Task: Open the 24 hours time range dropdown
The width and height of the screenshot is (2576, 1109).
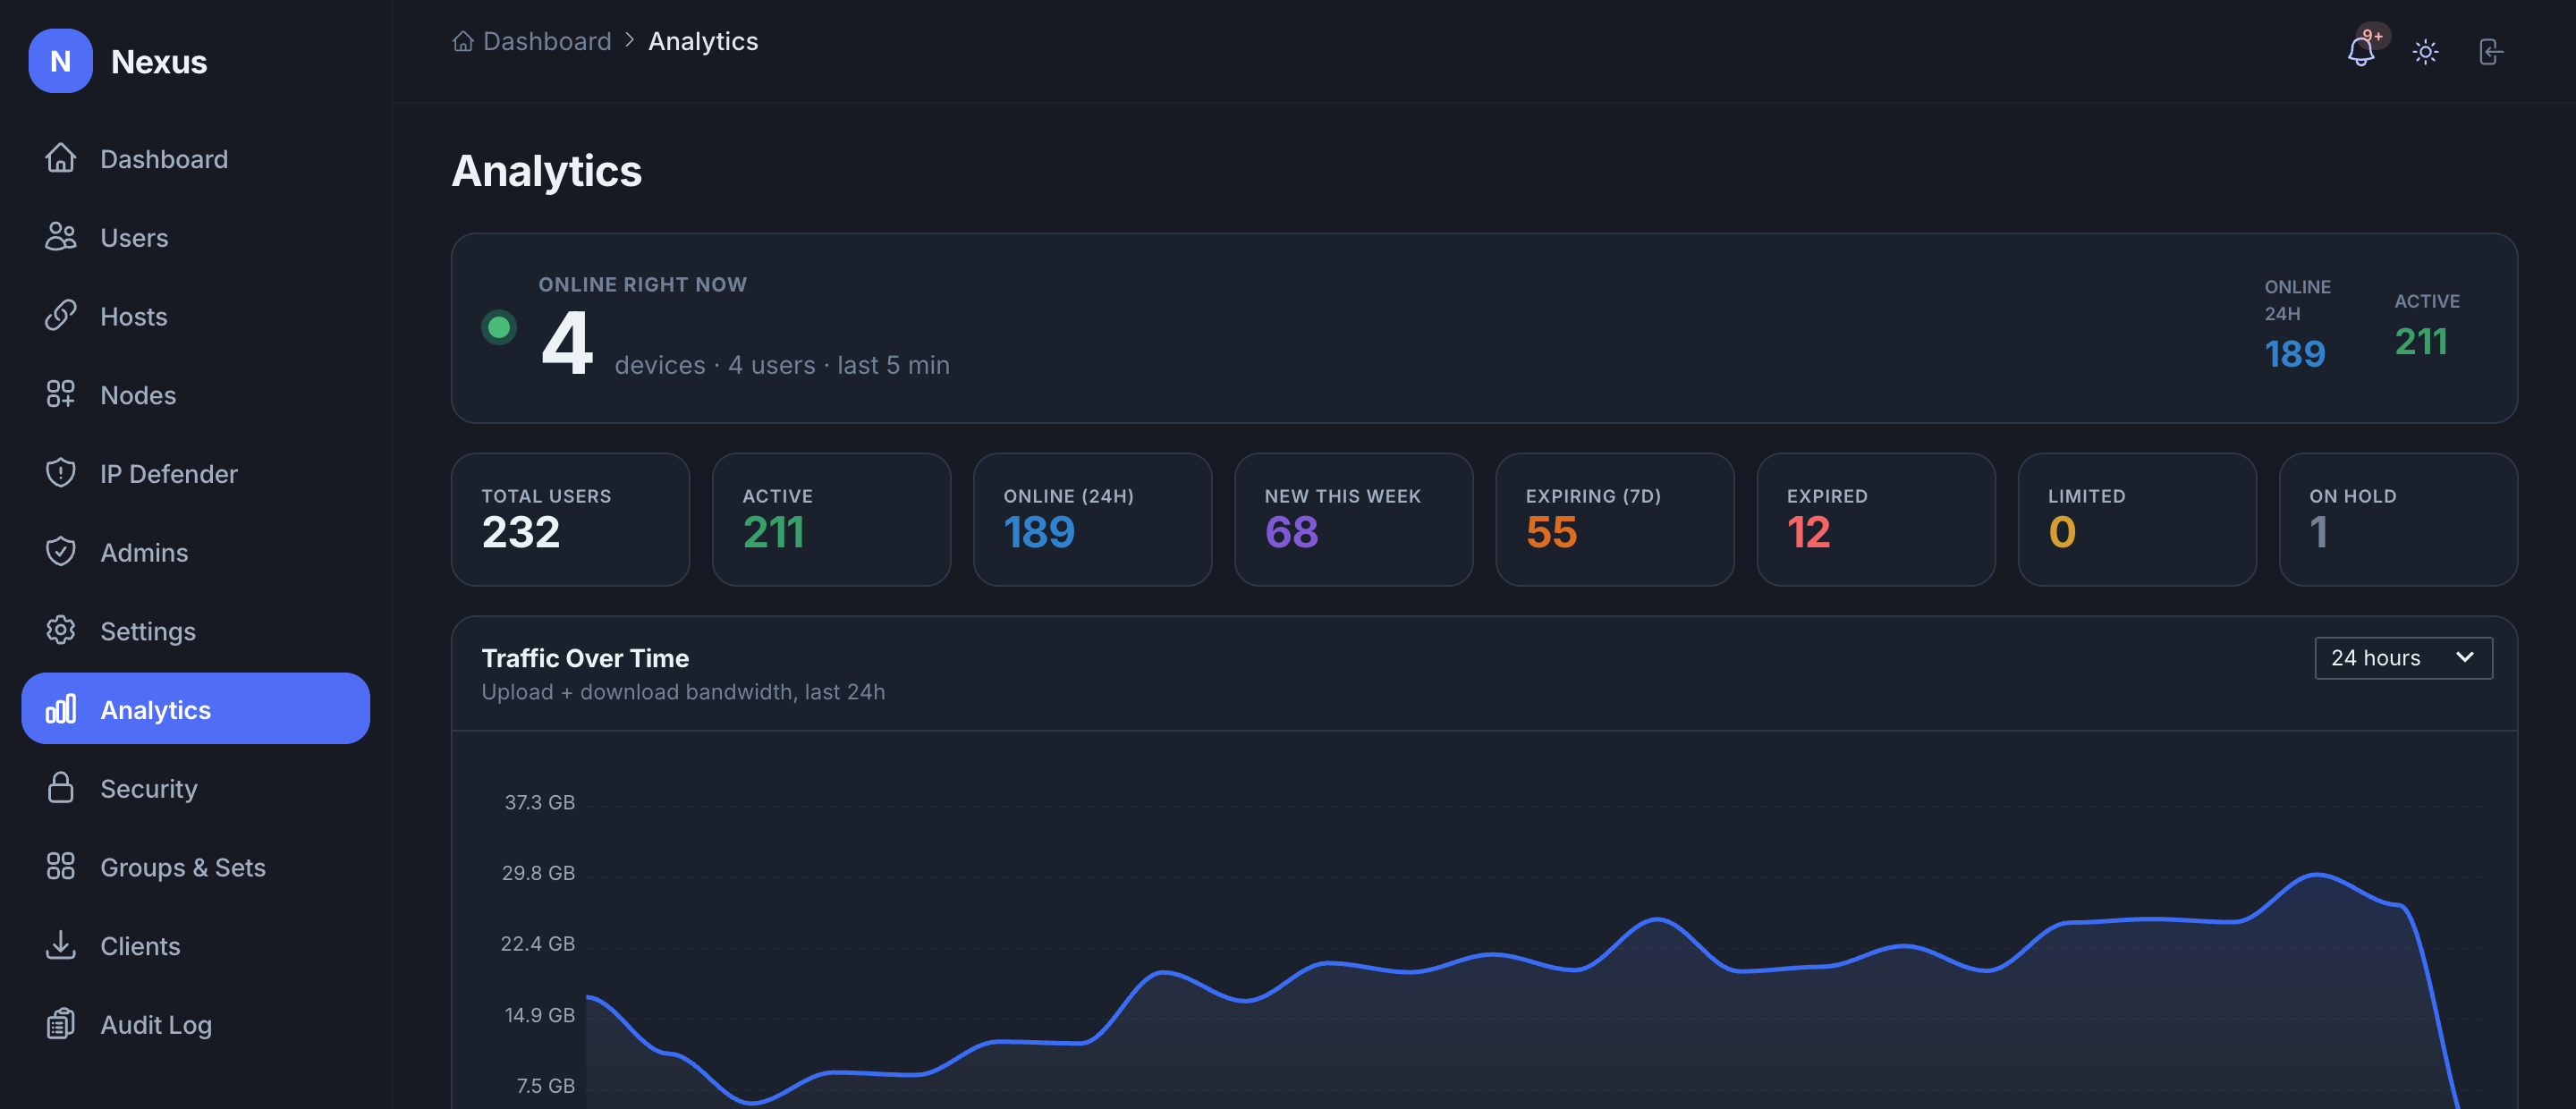Action: 2403,658
